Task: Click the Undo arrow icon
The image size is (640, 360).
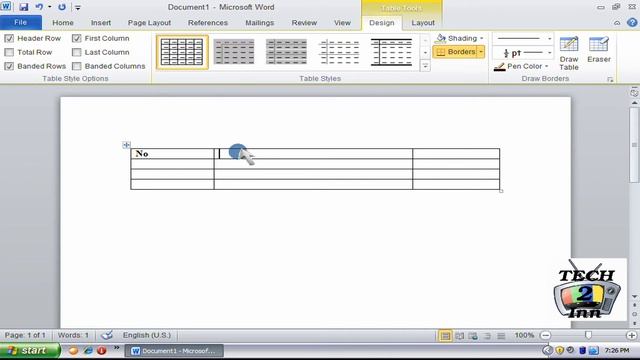Action: (x=39, y=7)
